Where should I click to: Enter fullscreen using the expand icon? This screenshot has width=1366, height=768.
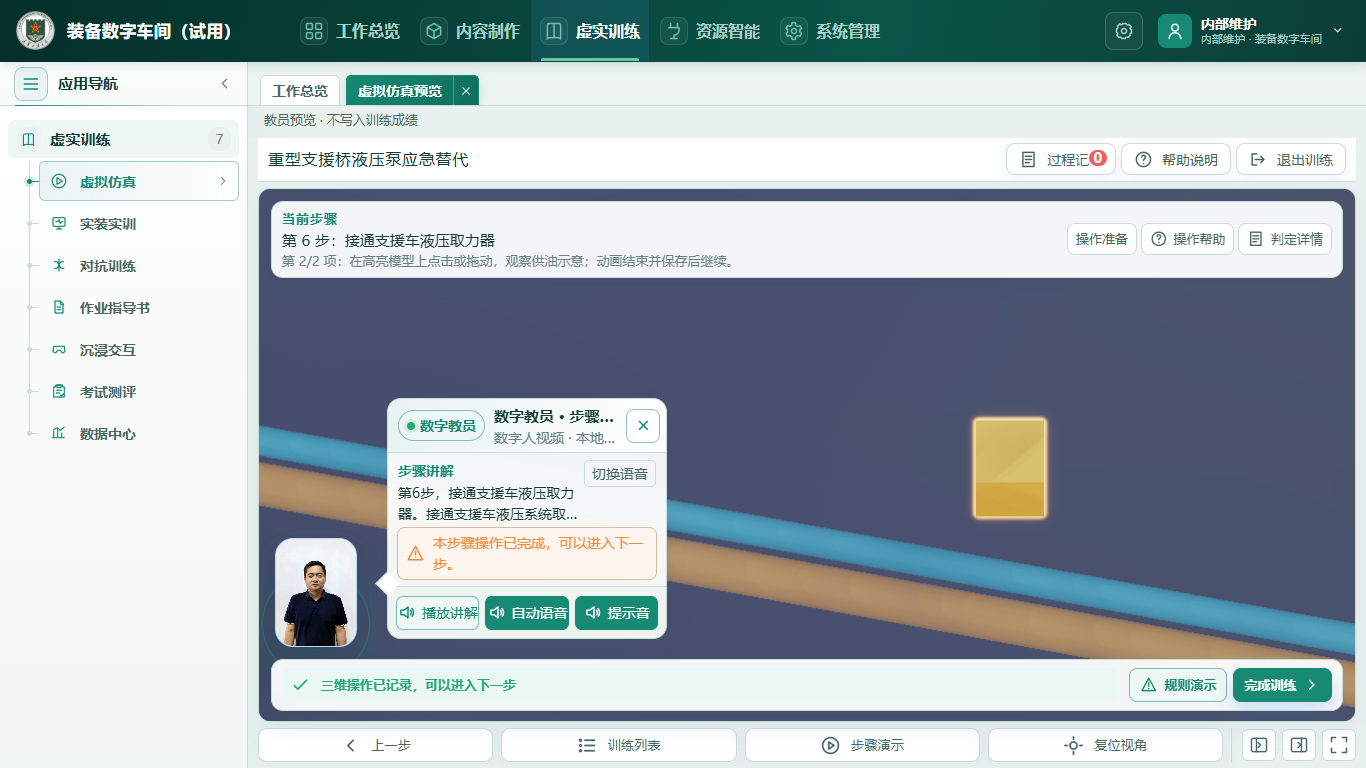click(1338, 745)
